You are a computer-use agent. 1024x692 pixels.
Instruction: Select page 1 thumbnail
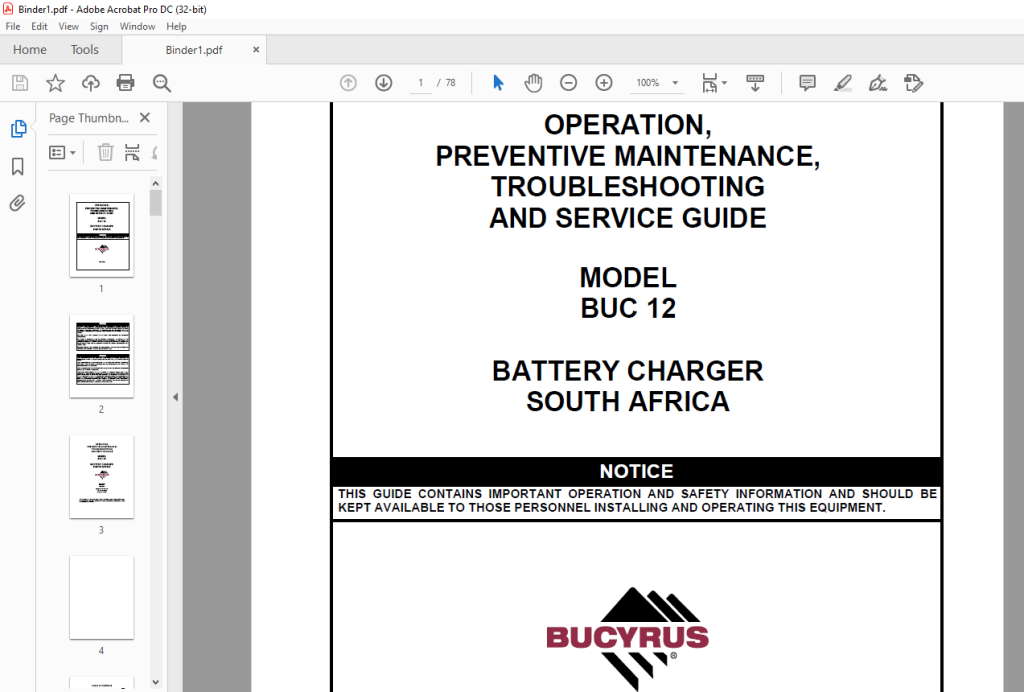click(x=102, y=236)
